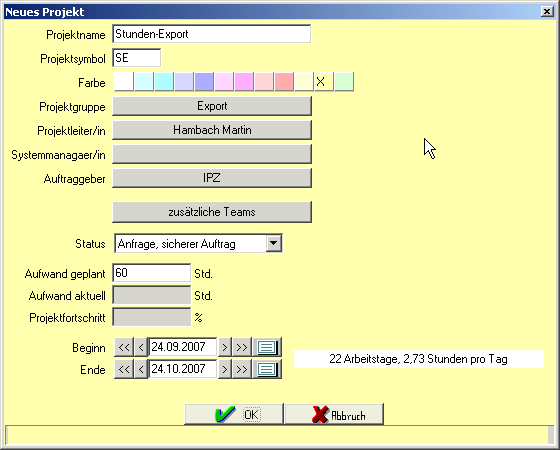Step Beginn date back one day
This screenshot has width=560, height=450.
(141, 347)
